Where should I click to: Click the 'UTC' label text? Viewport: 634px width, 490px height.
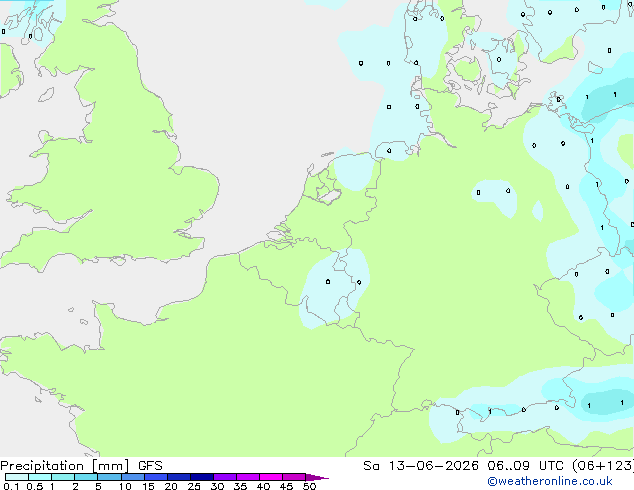click(x=552, y=466)
